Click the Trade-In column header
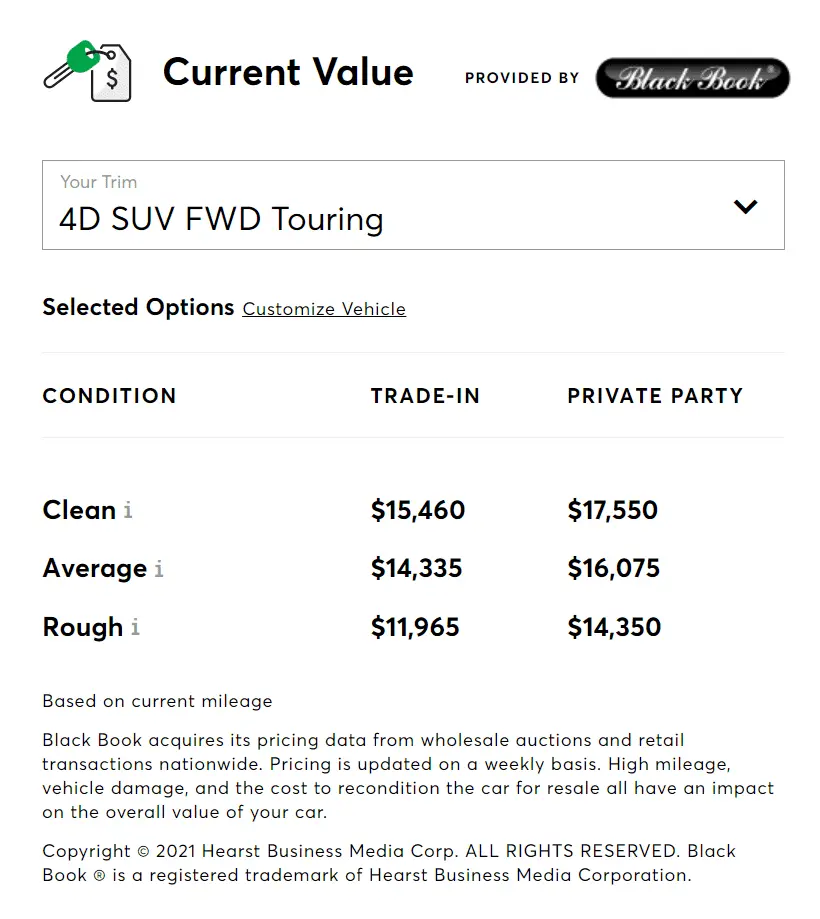 (x=425, y=396)
